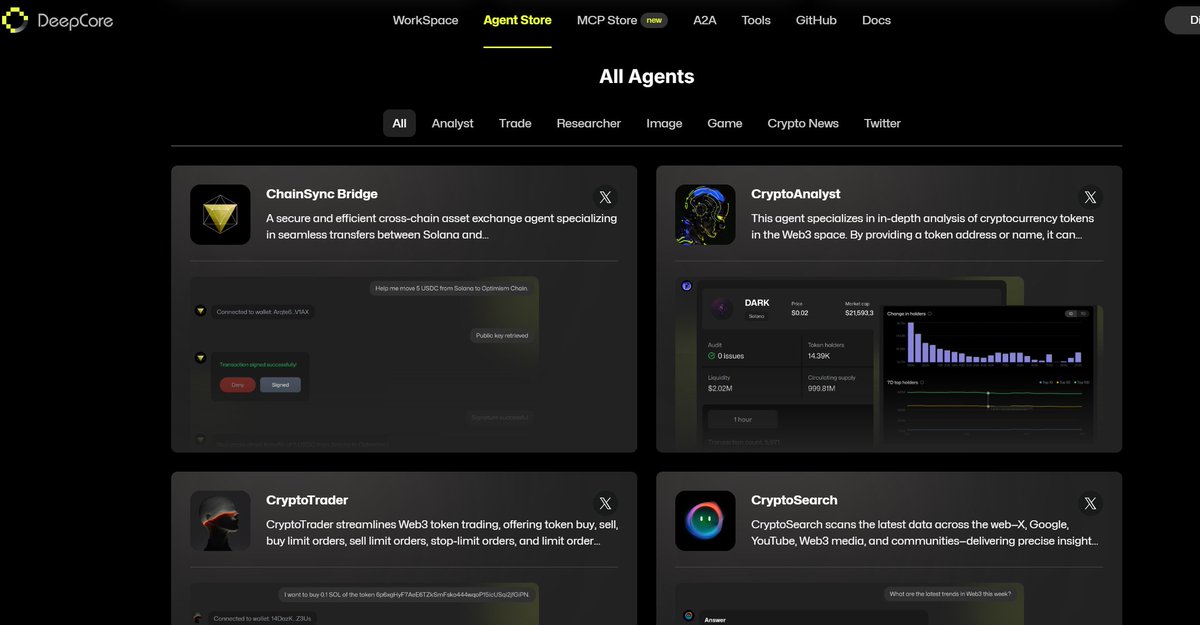This screenshot has height=625, width=1200.
Task: Open CryptoAnalyst X profile icon
Action: [1090, 198]
